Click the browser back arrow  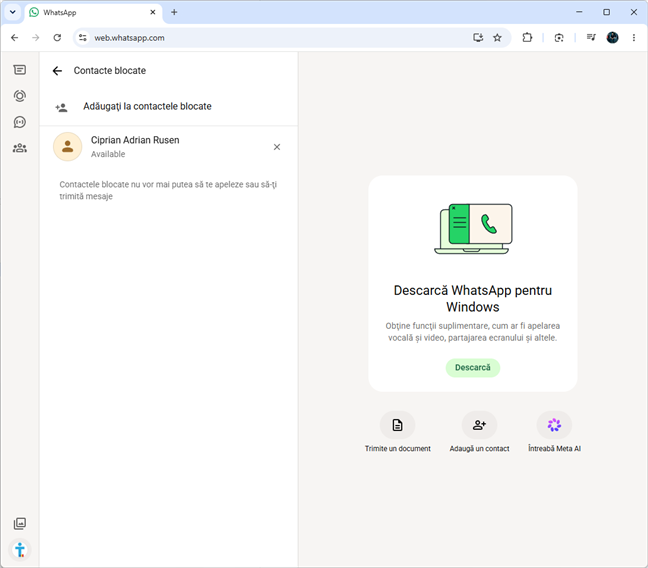pyautogui.click(x=14, y=38)
